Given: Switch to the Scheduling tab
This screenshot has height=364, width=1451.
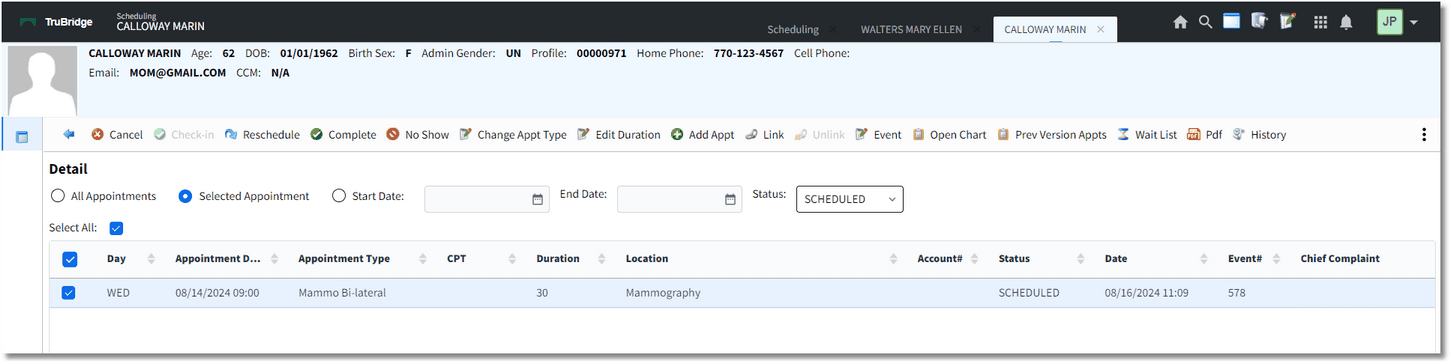Looking at the screenshot, I should click(793, 29).
